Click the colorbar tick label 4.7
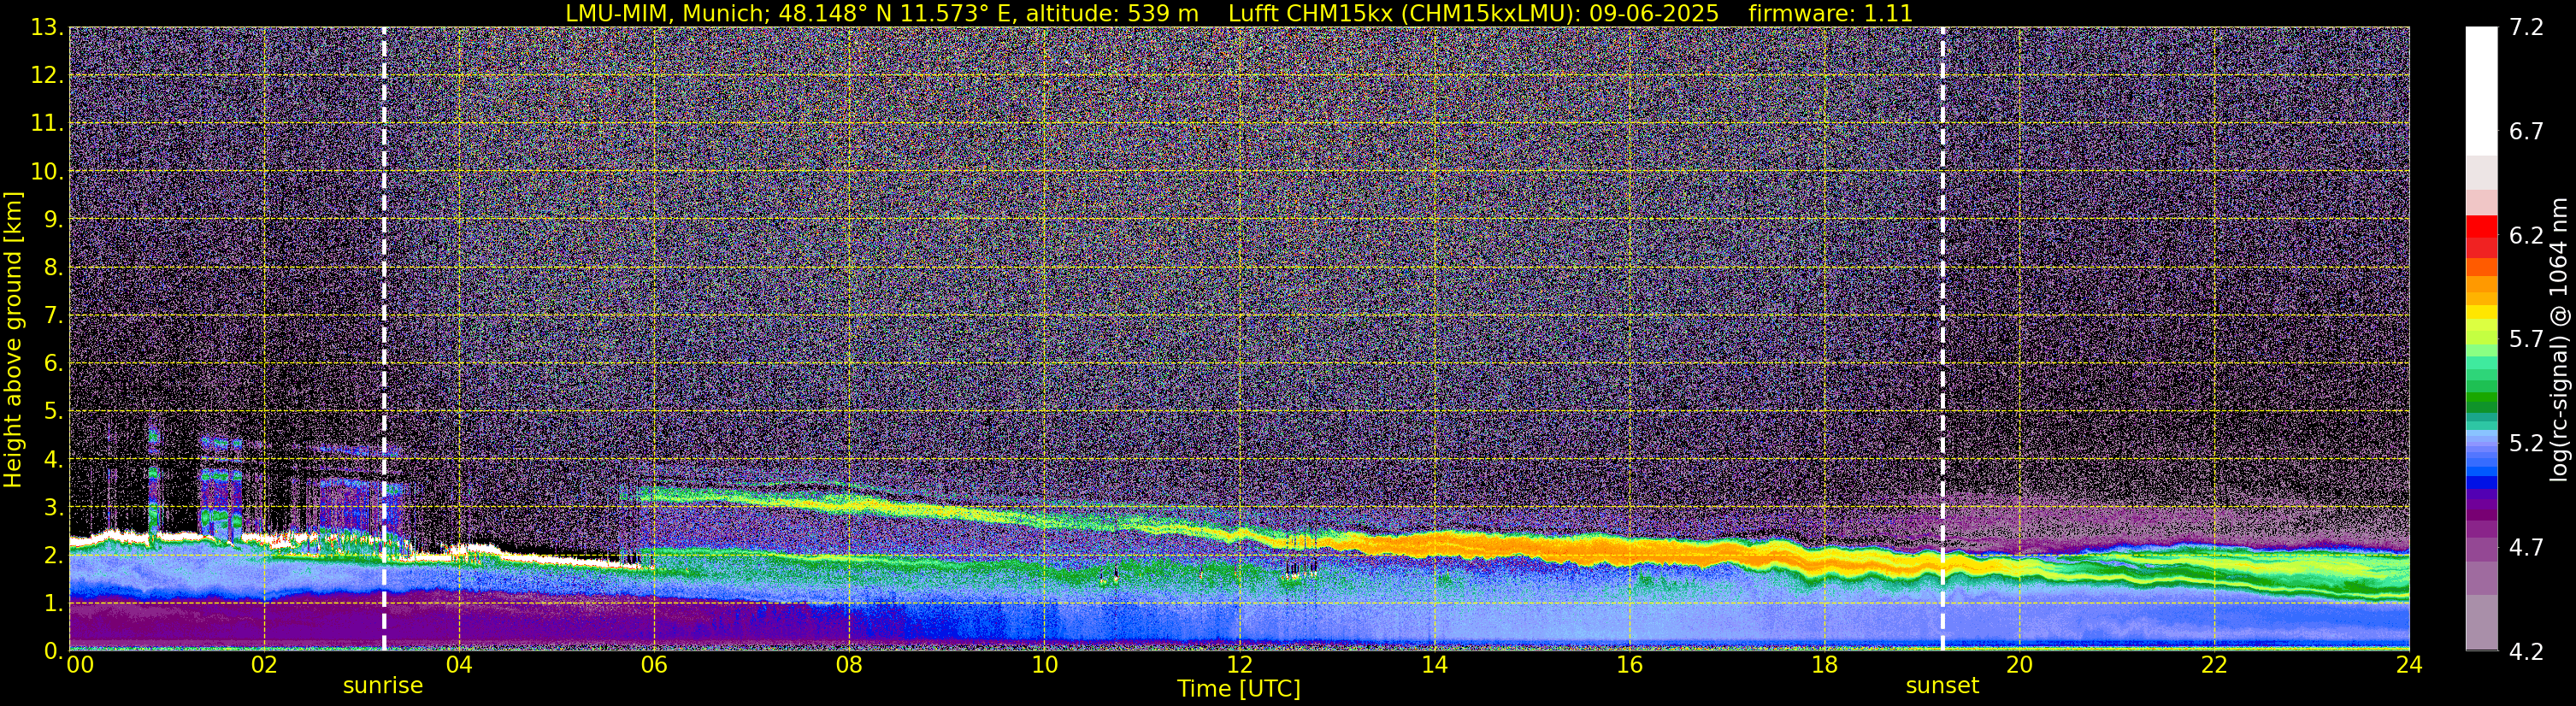Viewport: 2576px width, 706px height. pos(2526,548)
